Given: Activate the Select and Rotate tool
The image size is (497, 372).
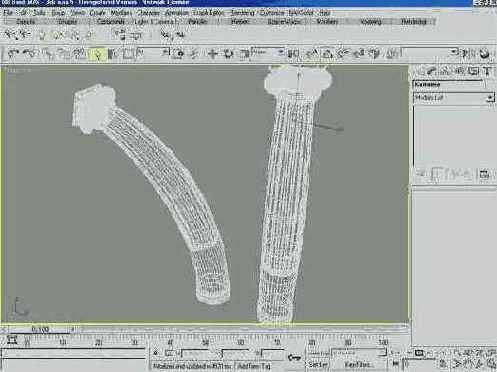Looking at the screenshot, I should point(228,54).
